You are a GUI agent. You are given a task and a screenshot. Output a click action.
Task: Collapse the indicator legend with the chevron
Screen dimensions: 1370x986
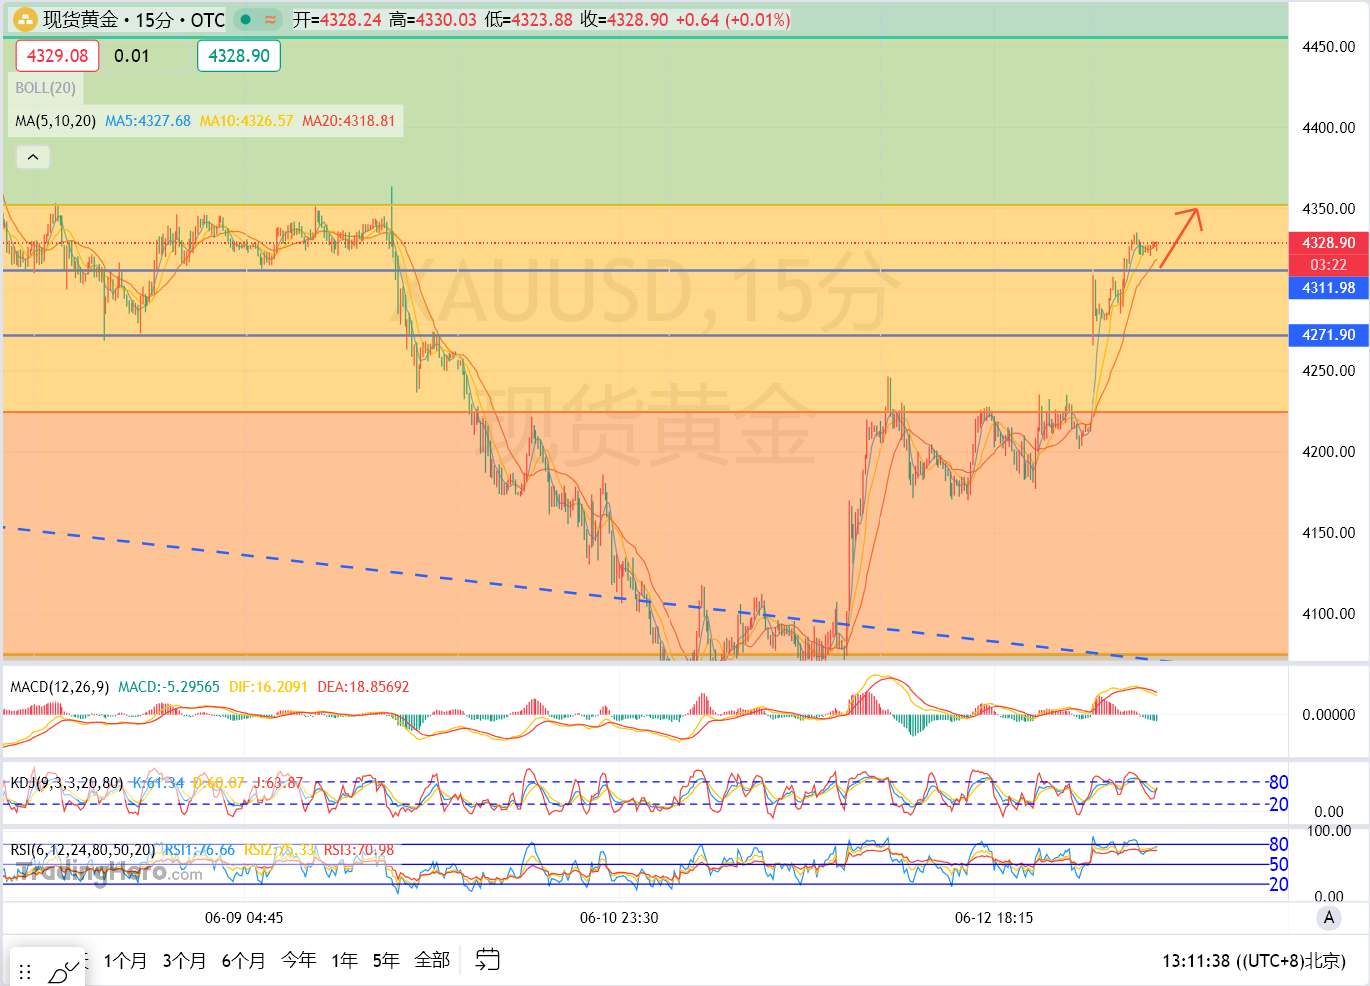(33, 157)
